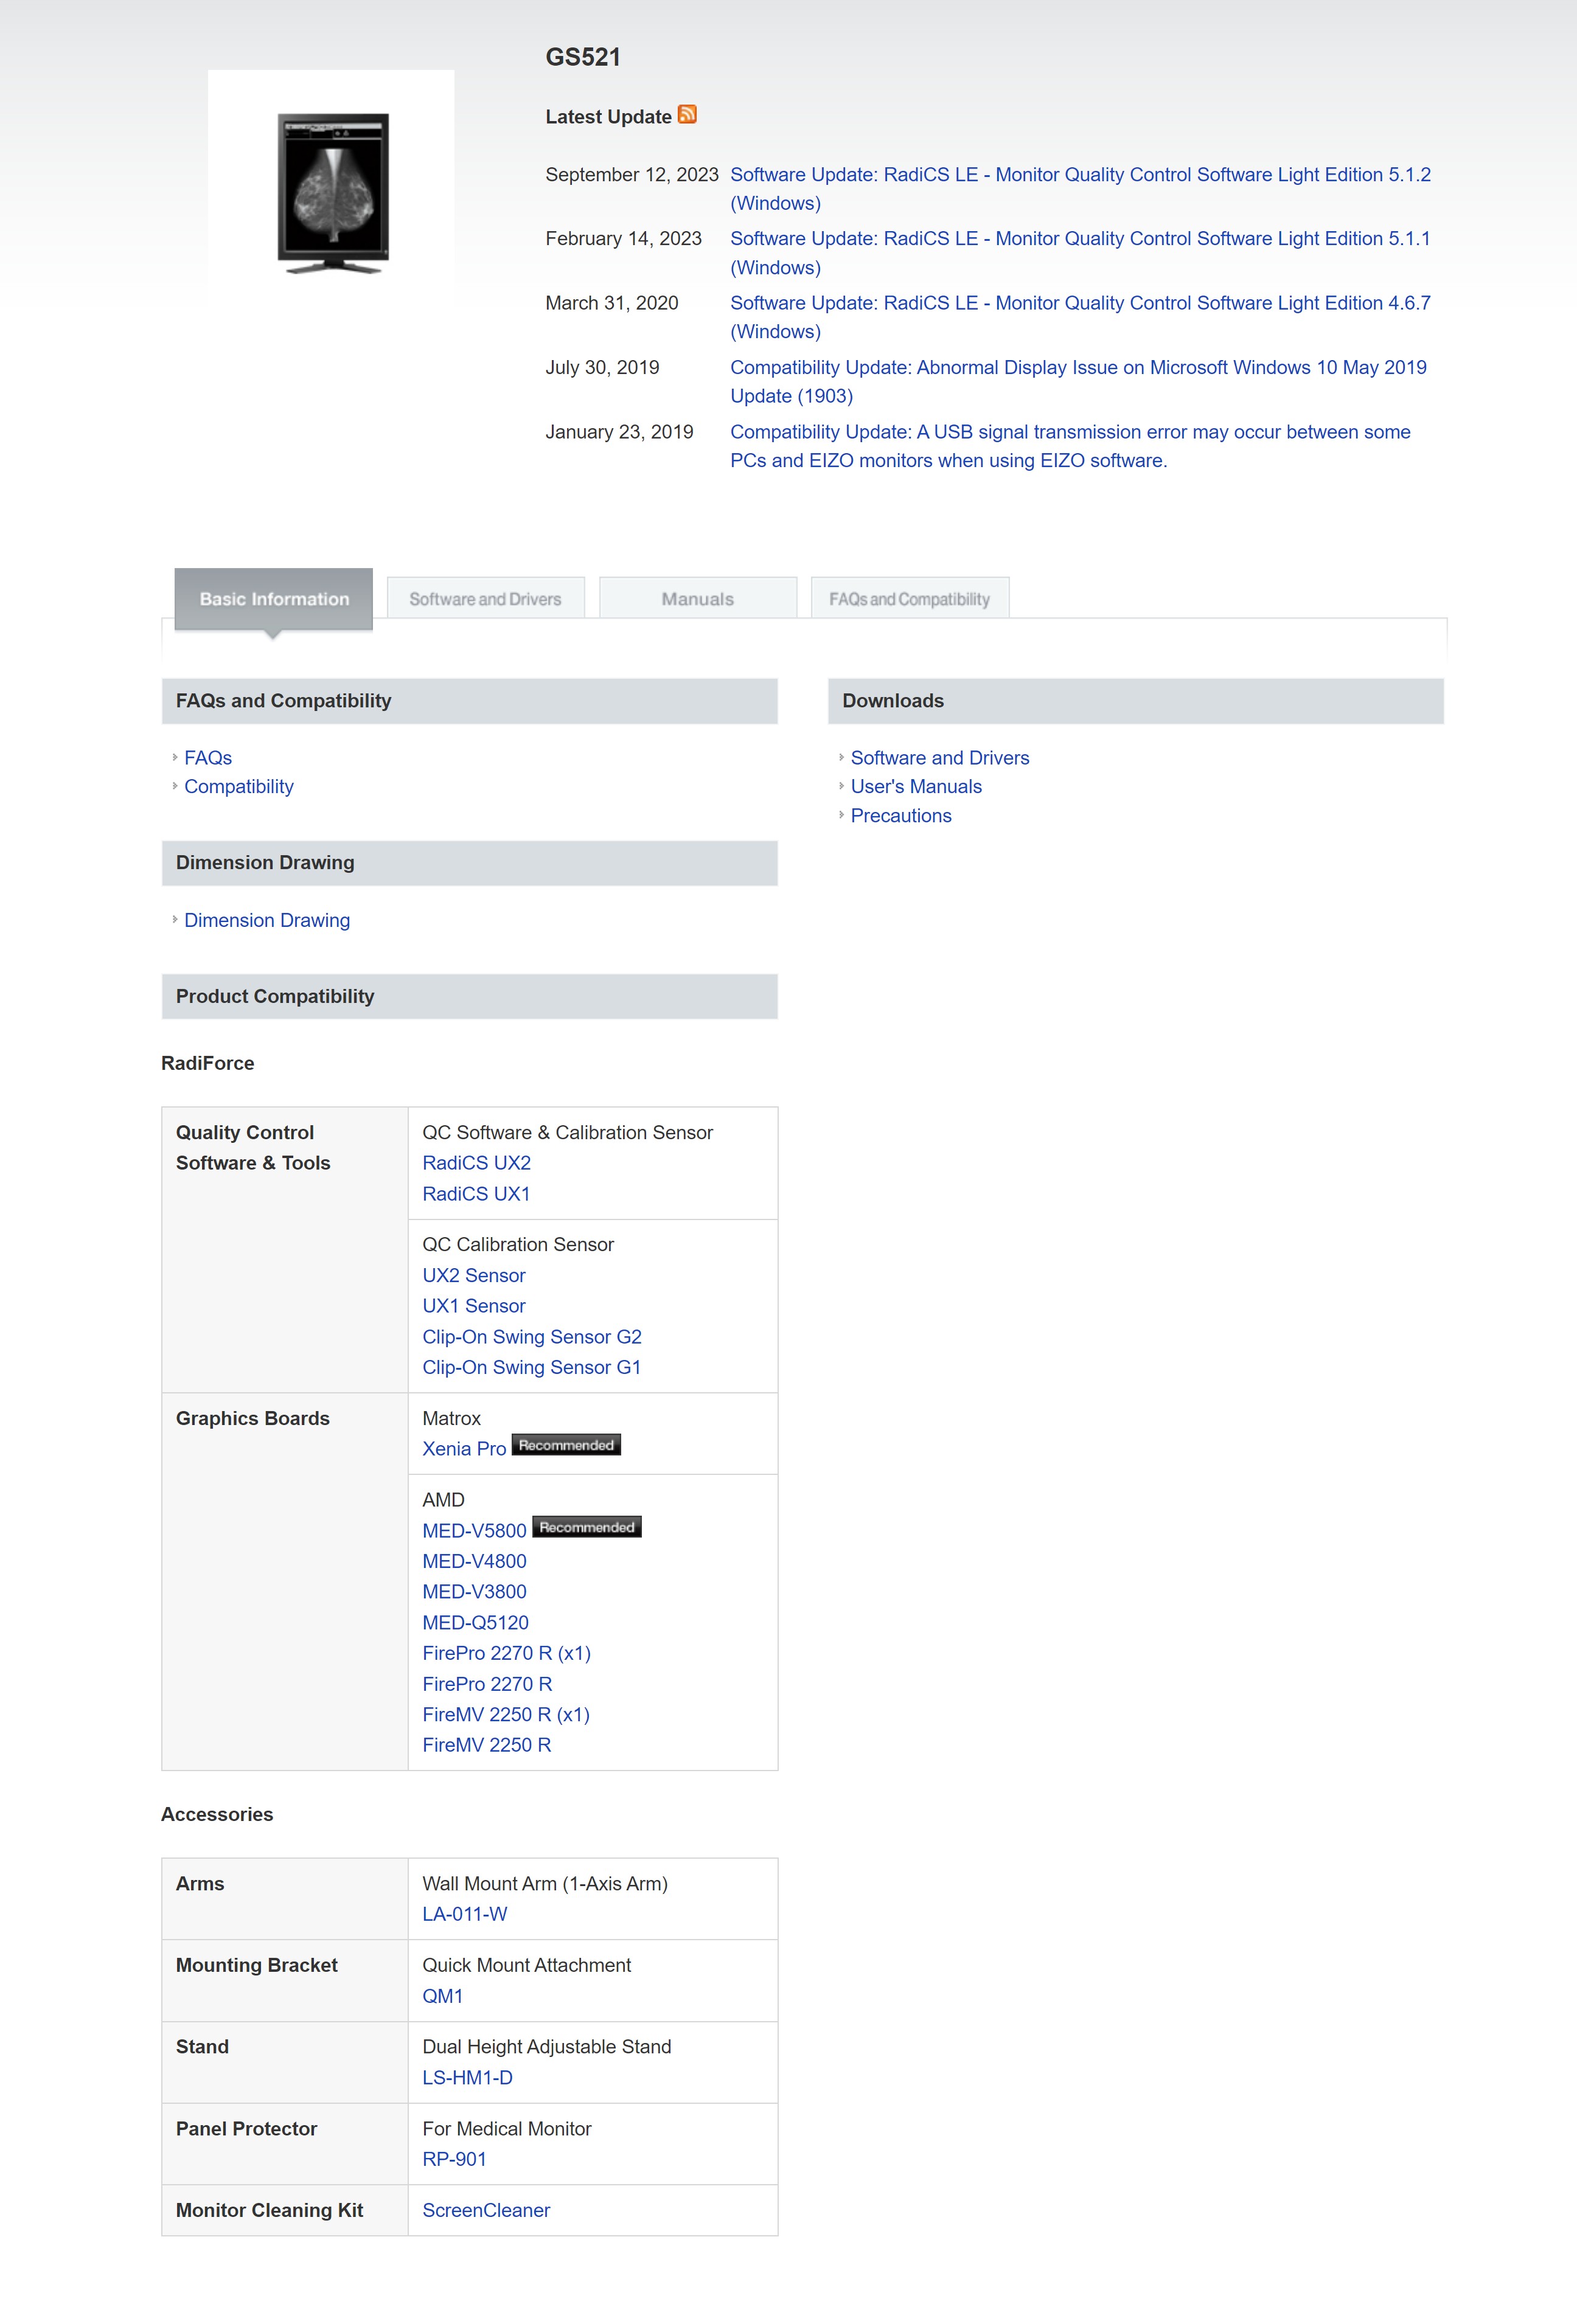The height and width of the screenshot is (2324, 1577).
Task: Open the Precautions link
Action: (x=901, y=815)
